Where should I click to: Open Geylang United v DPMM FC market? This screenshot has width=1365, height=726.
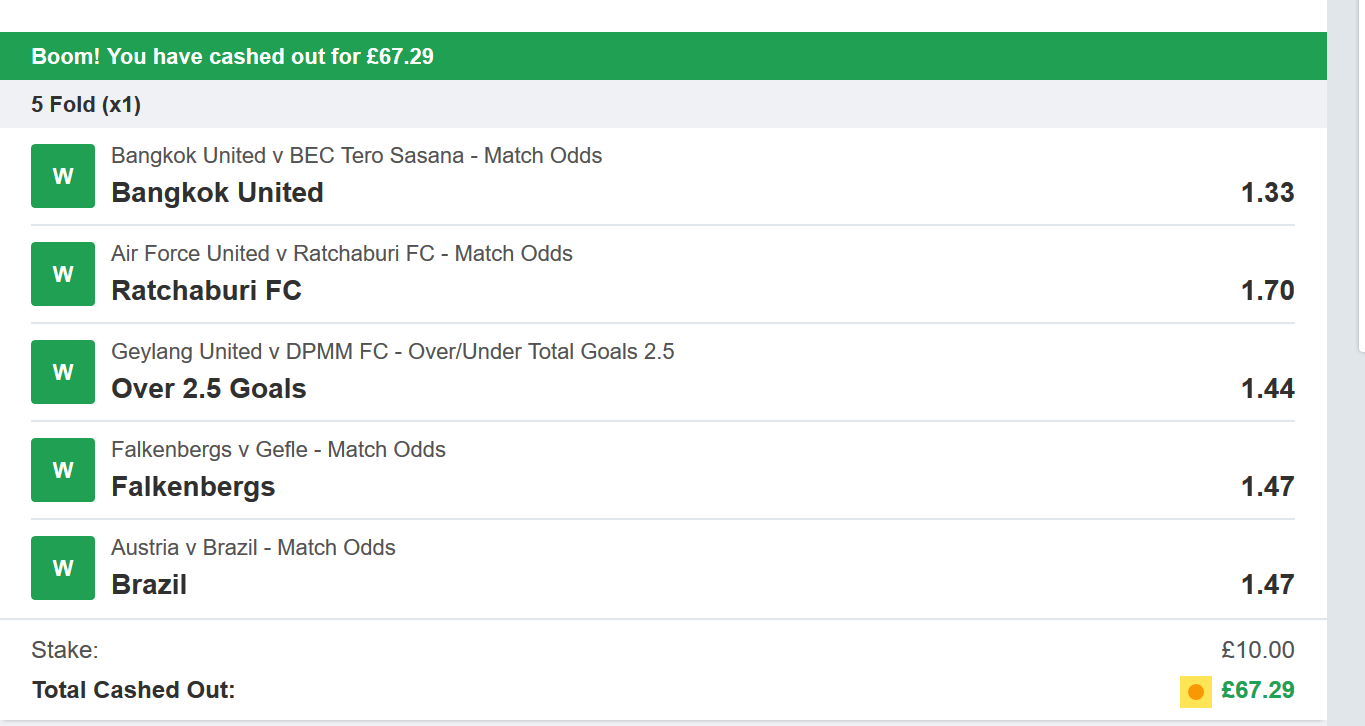[392, 351]
